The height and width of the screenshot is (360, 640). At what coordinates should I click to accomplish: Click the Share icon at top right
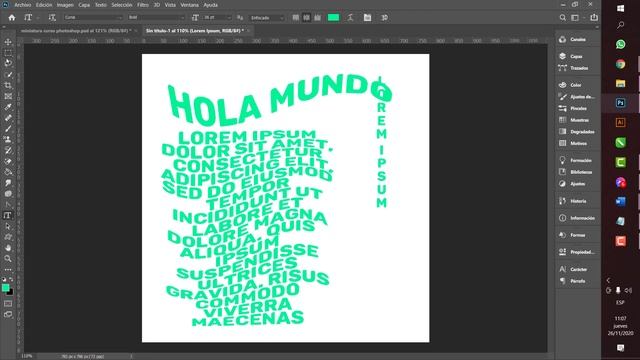pyautogui.click(x=594, y=17)
